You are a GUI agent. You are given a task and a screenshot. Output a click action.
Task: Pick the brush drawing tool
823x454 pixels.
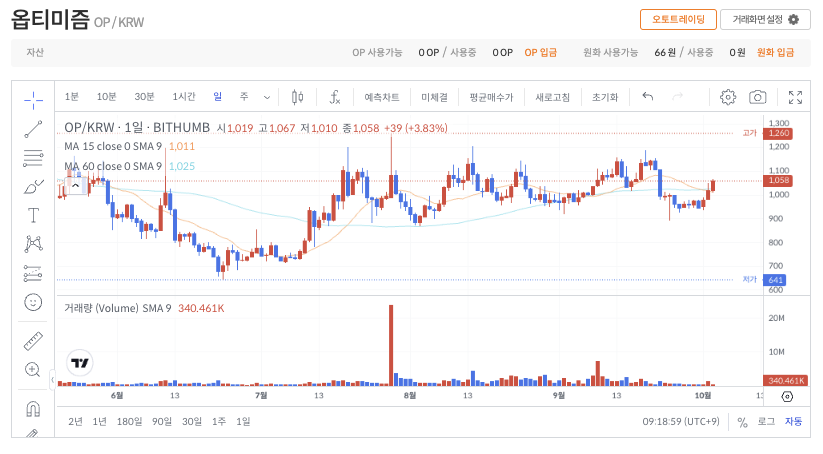coord(33,186)
